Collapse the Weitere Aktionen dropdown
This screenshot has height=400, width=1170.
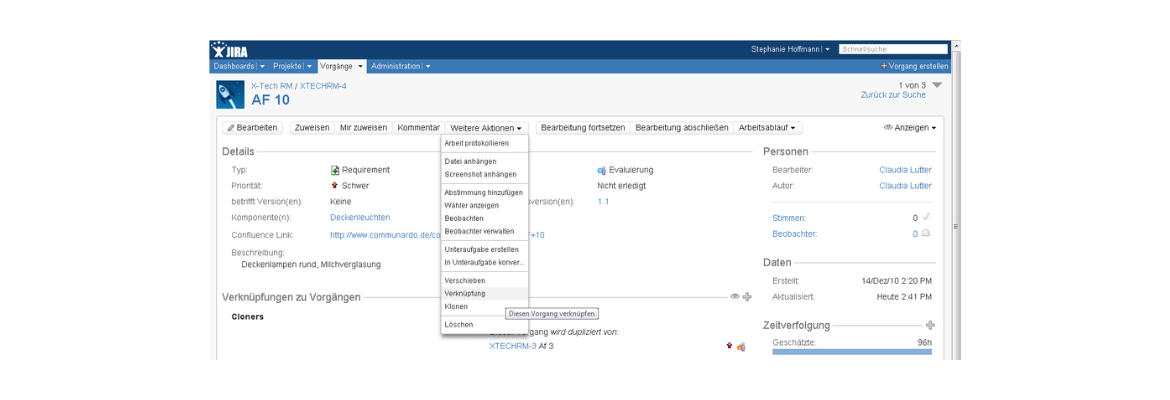pyautogui.click(x=486, y=128)
